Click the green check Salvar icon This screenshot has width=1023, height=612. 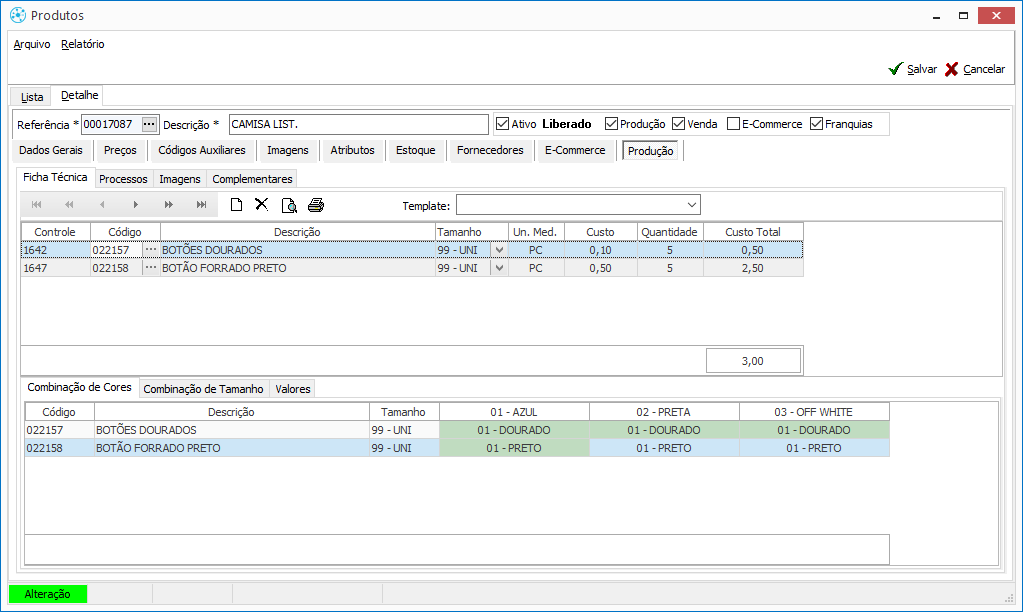click(x=896, y=69)
